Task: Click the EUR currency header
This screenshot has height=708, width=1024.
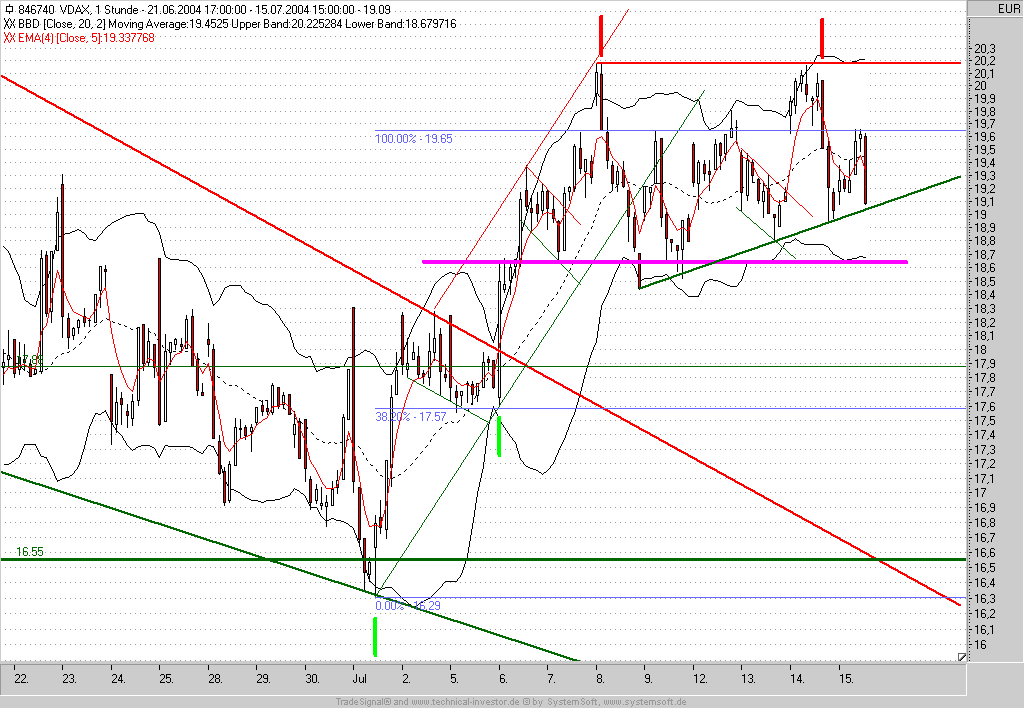Action: [1007, 8]
